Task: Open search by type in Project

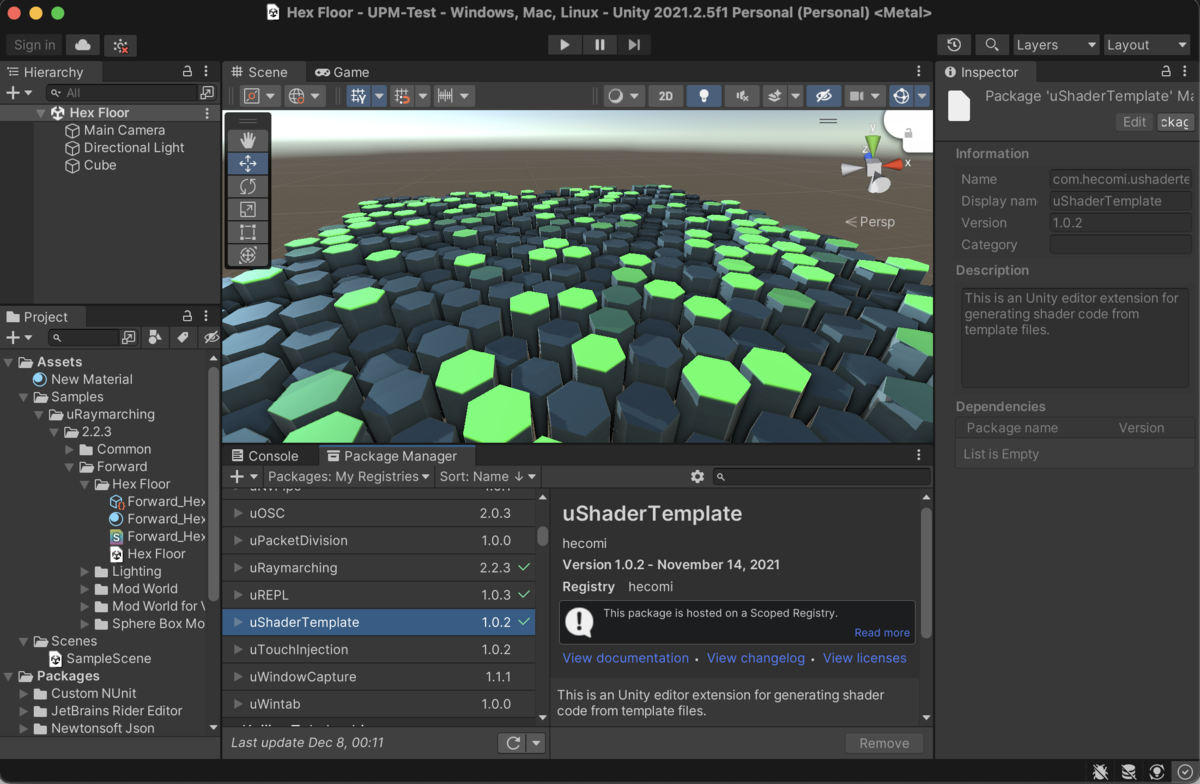Action: [x=155, y=338]
